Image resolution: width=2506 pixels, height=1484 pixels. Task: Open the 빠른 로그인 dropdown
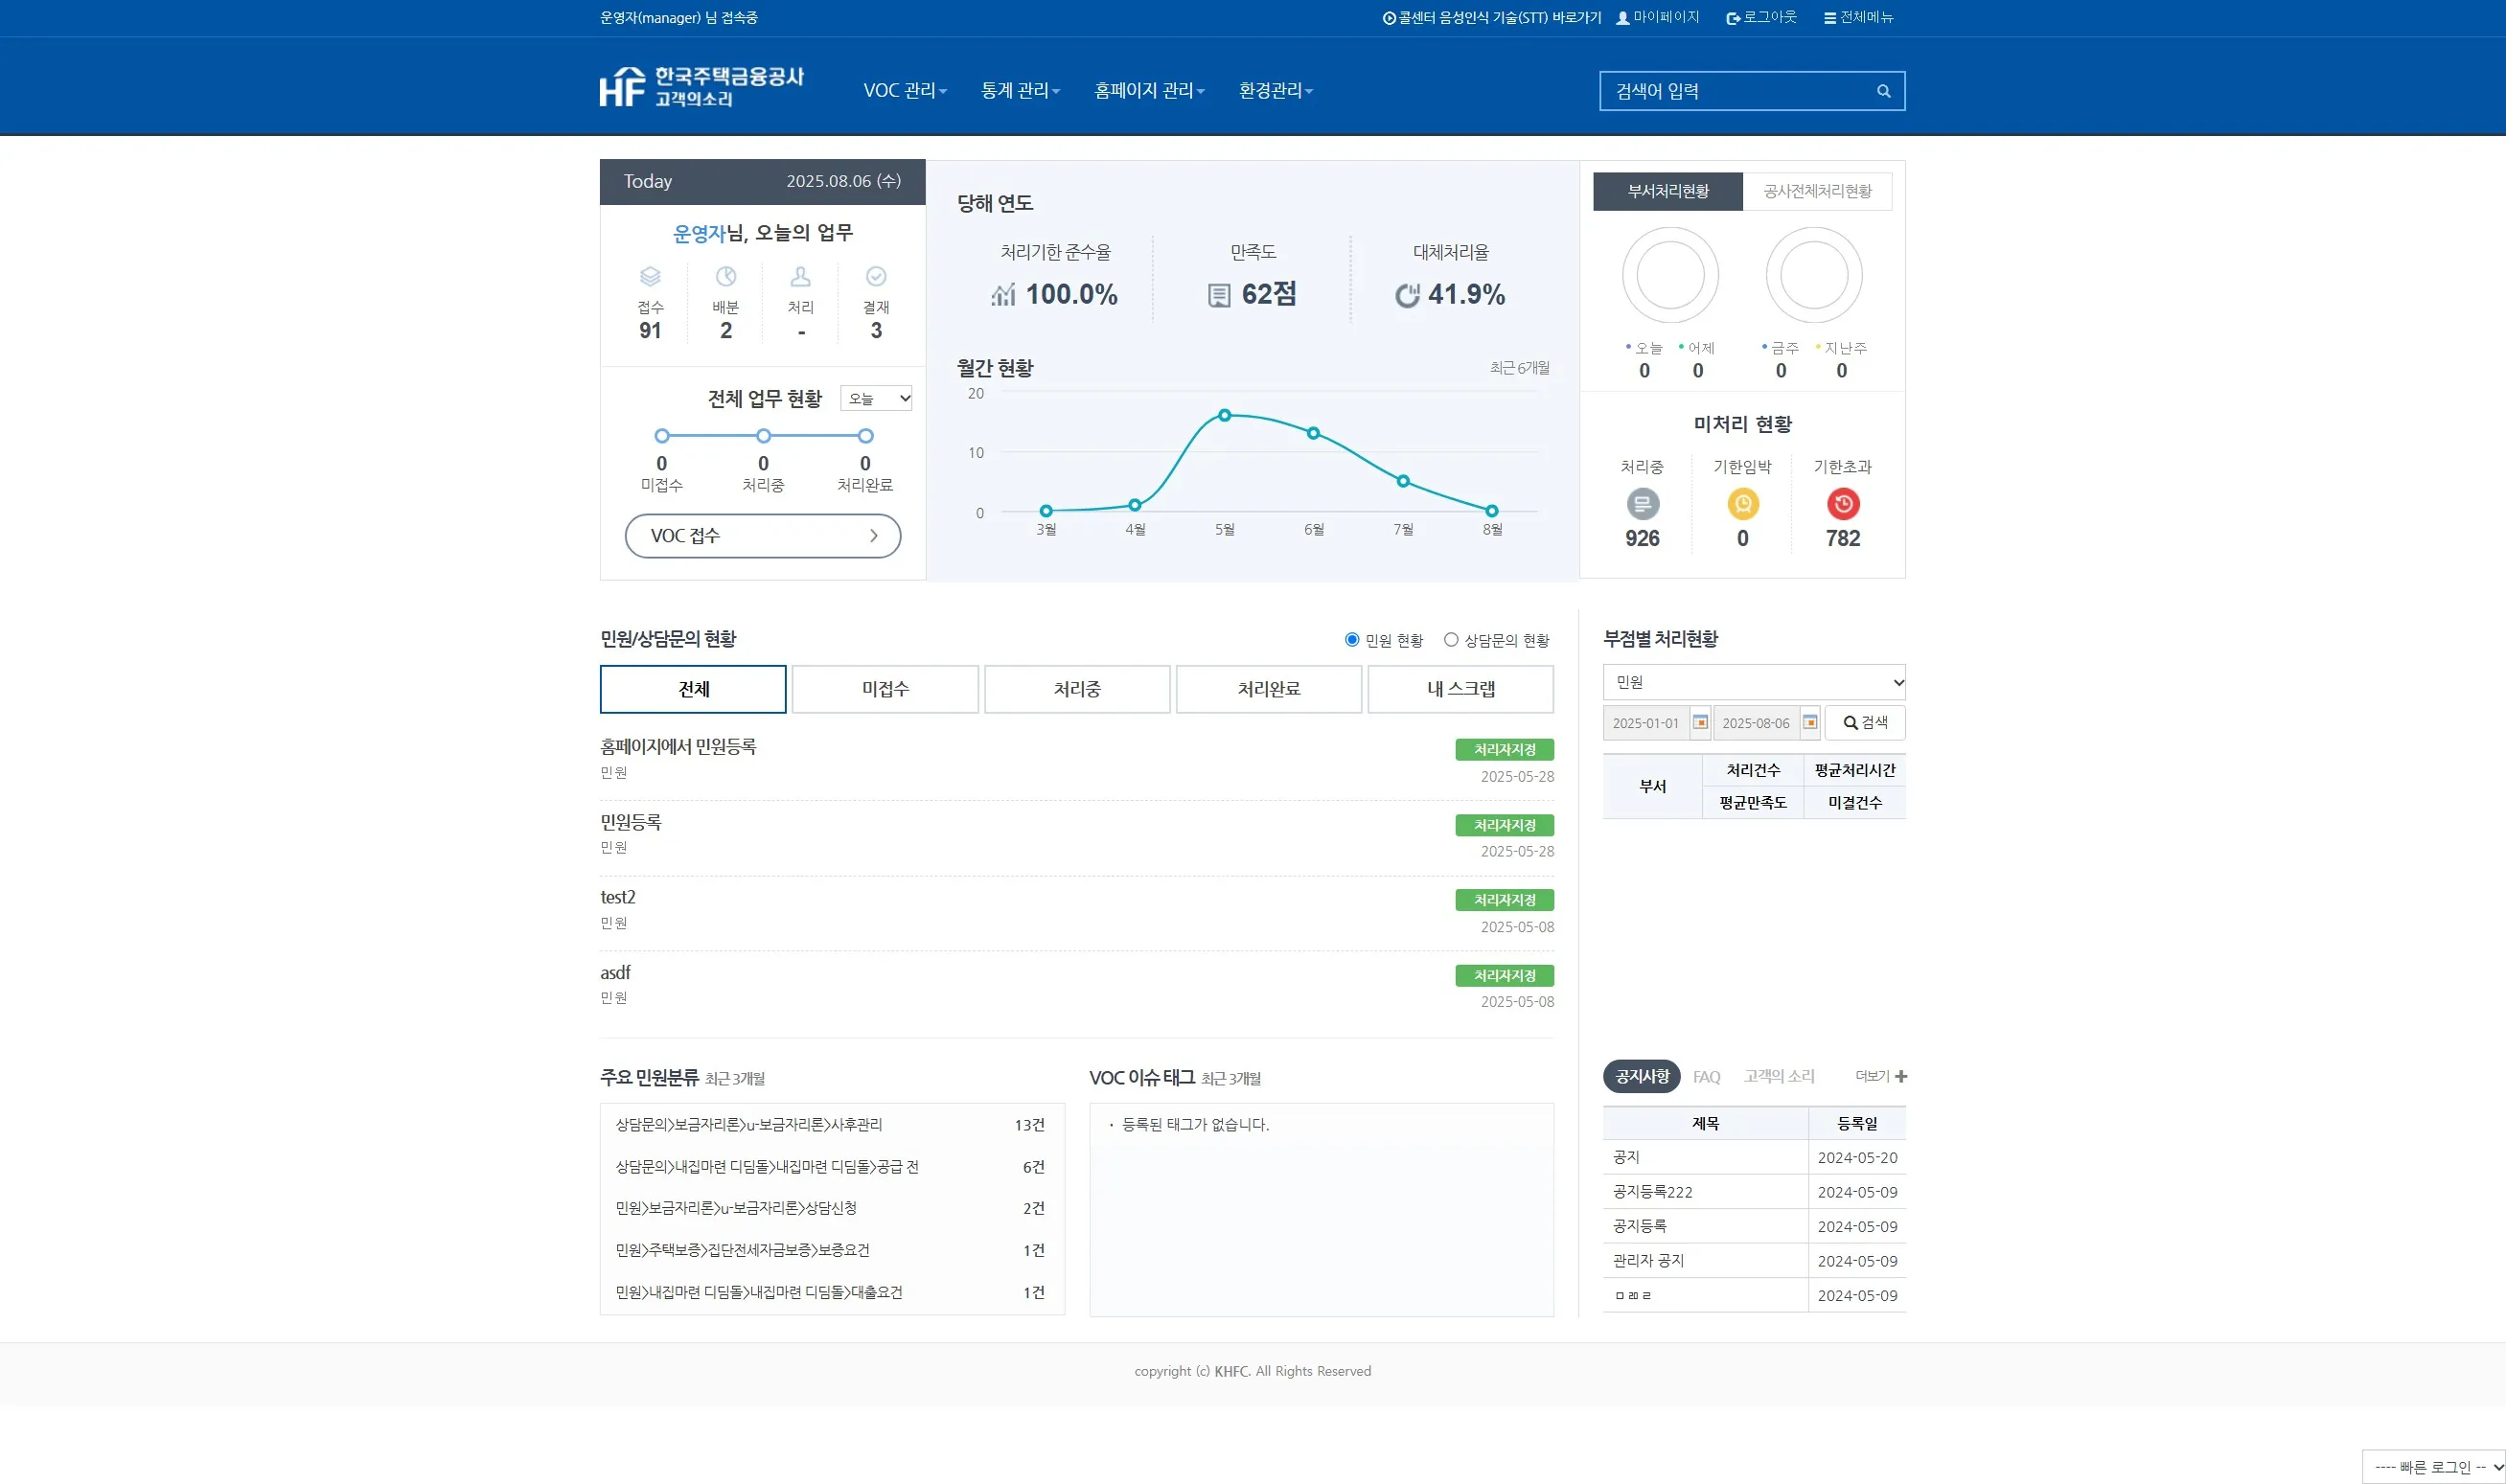point(2433,1467)
